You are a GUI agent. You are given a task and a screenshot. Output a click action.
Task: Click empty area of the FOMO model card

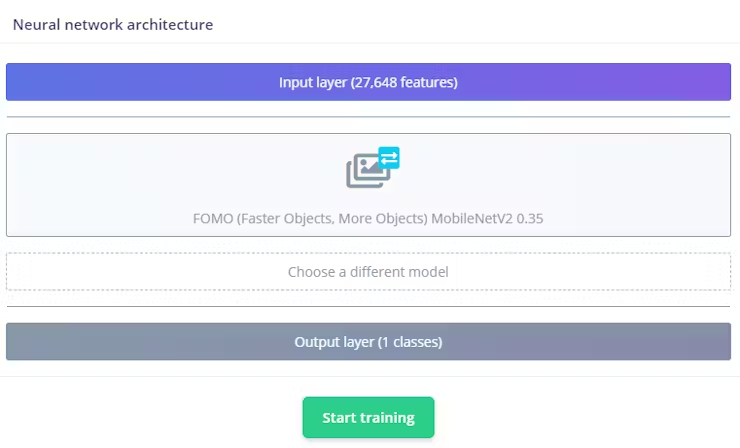[x=142, y=179]
